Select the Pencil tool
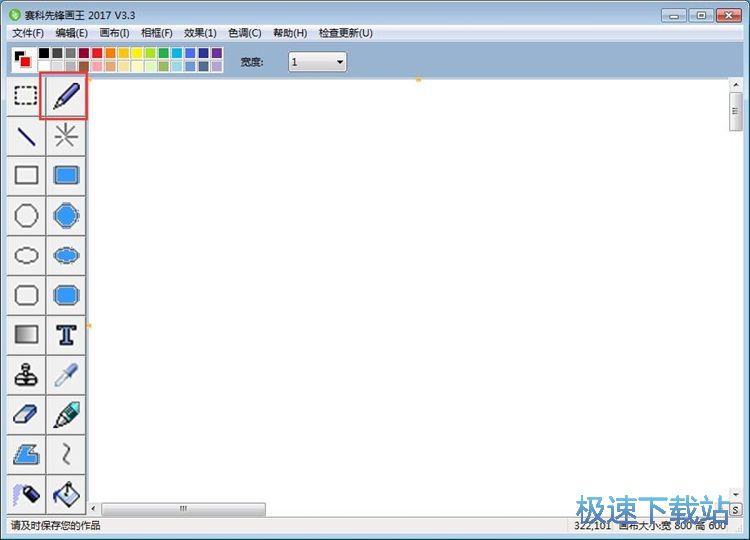The width and height of the screenshot is (750, 540). (66, 96)
